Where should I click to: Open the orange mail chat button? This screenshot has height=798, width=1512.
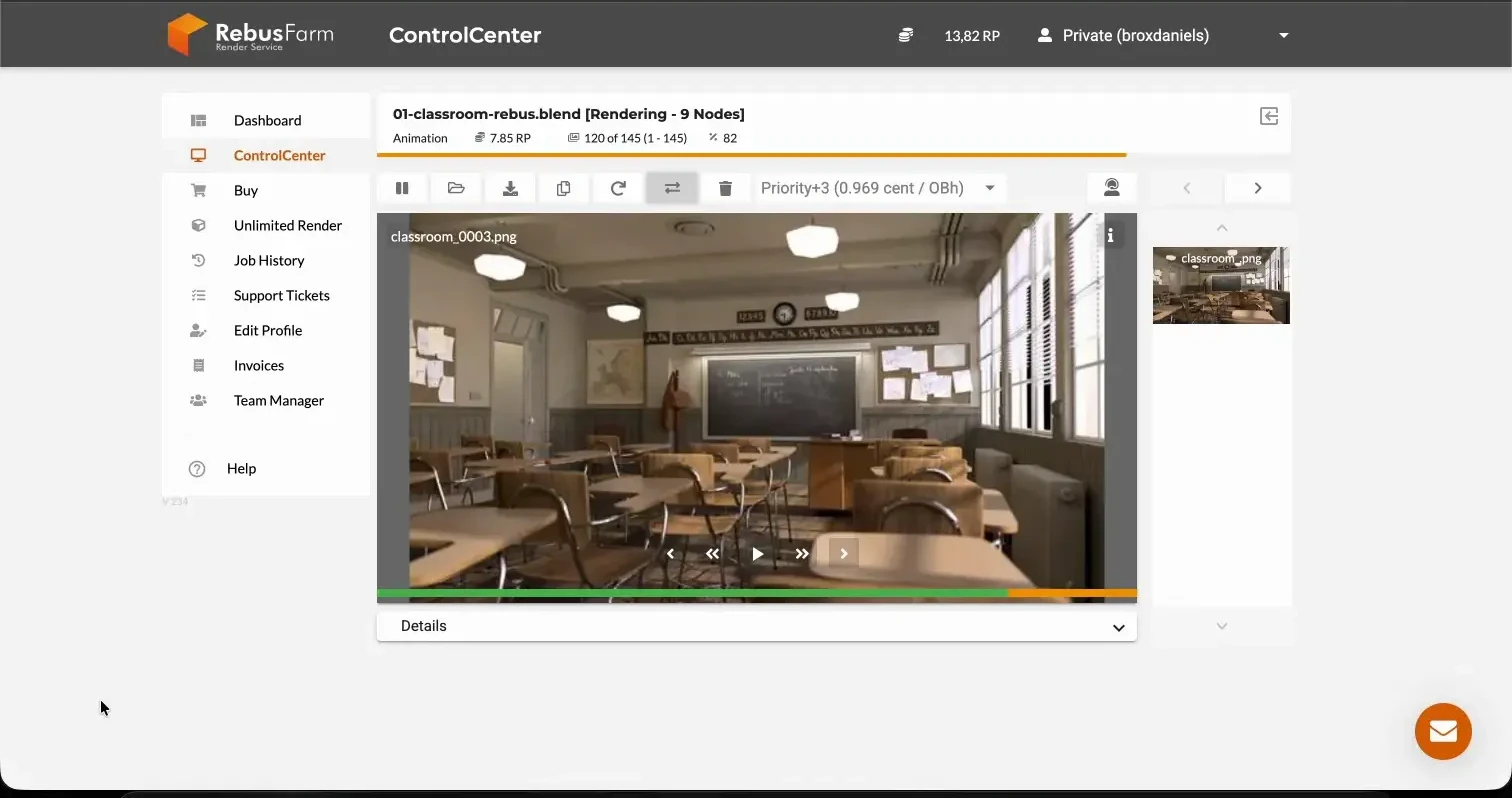(1443, 731)
